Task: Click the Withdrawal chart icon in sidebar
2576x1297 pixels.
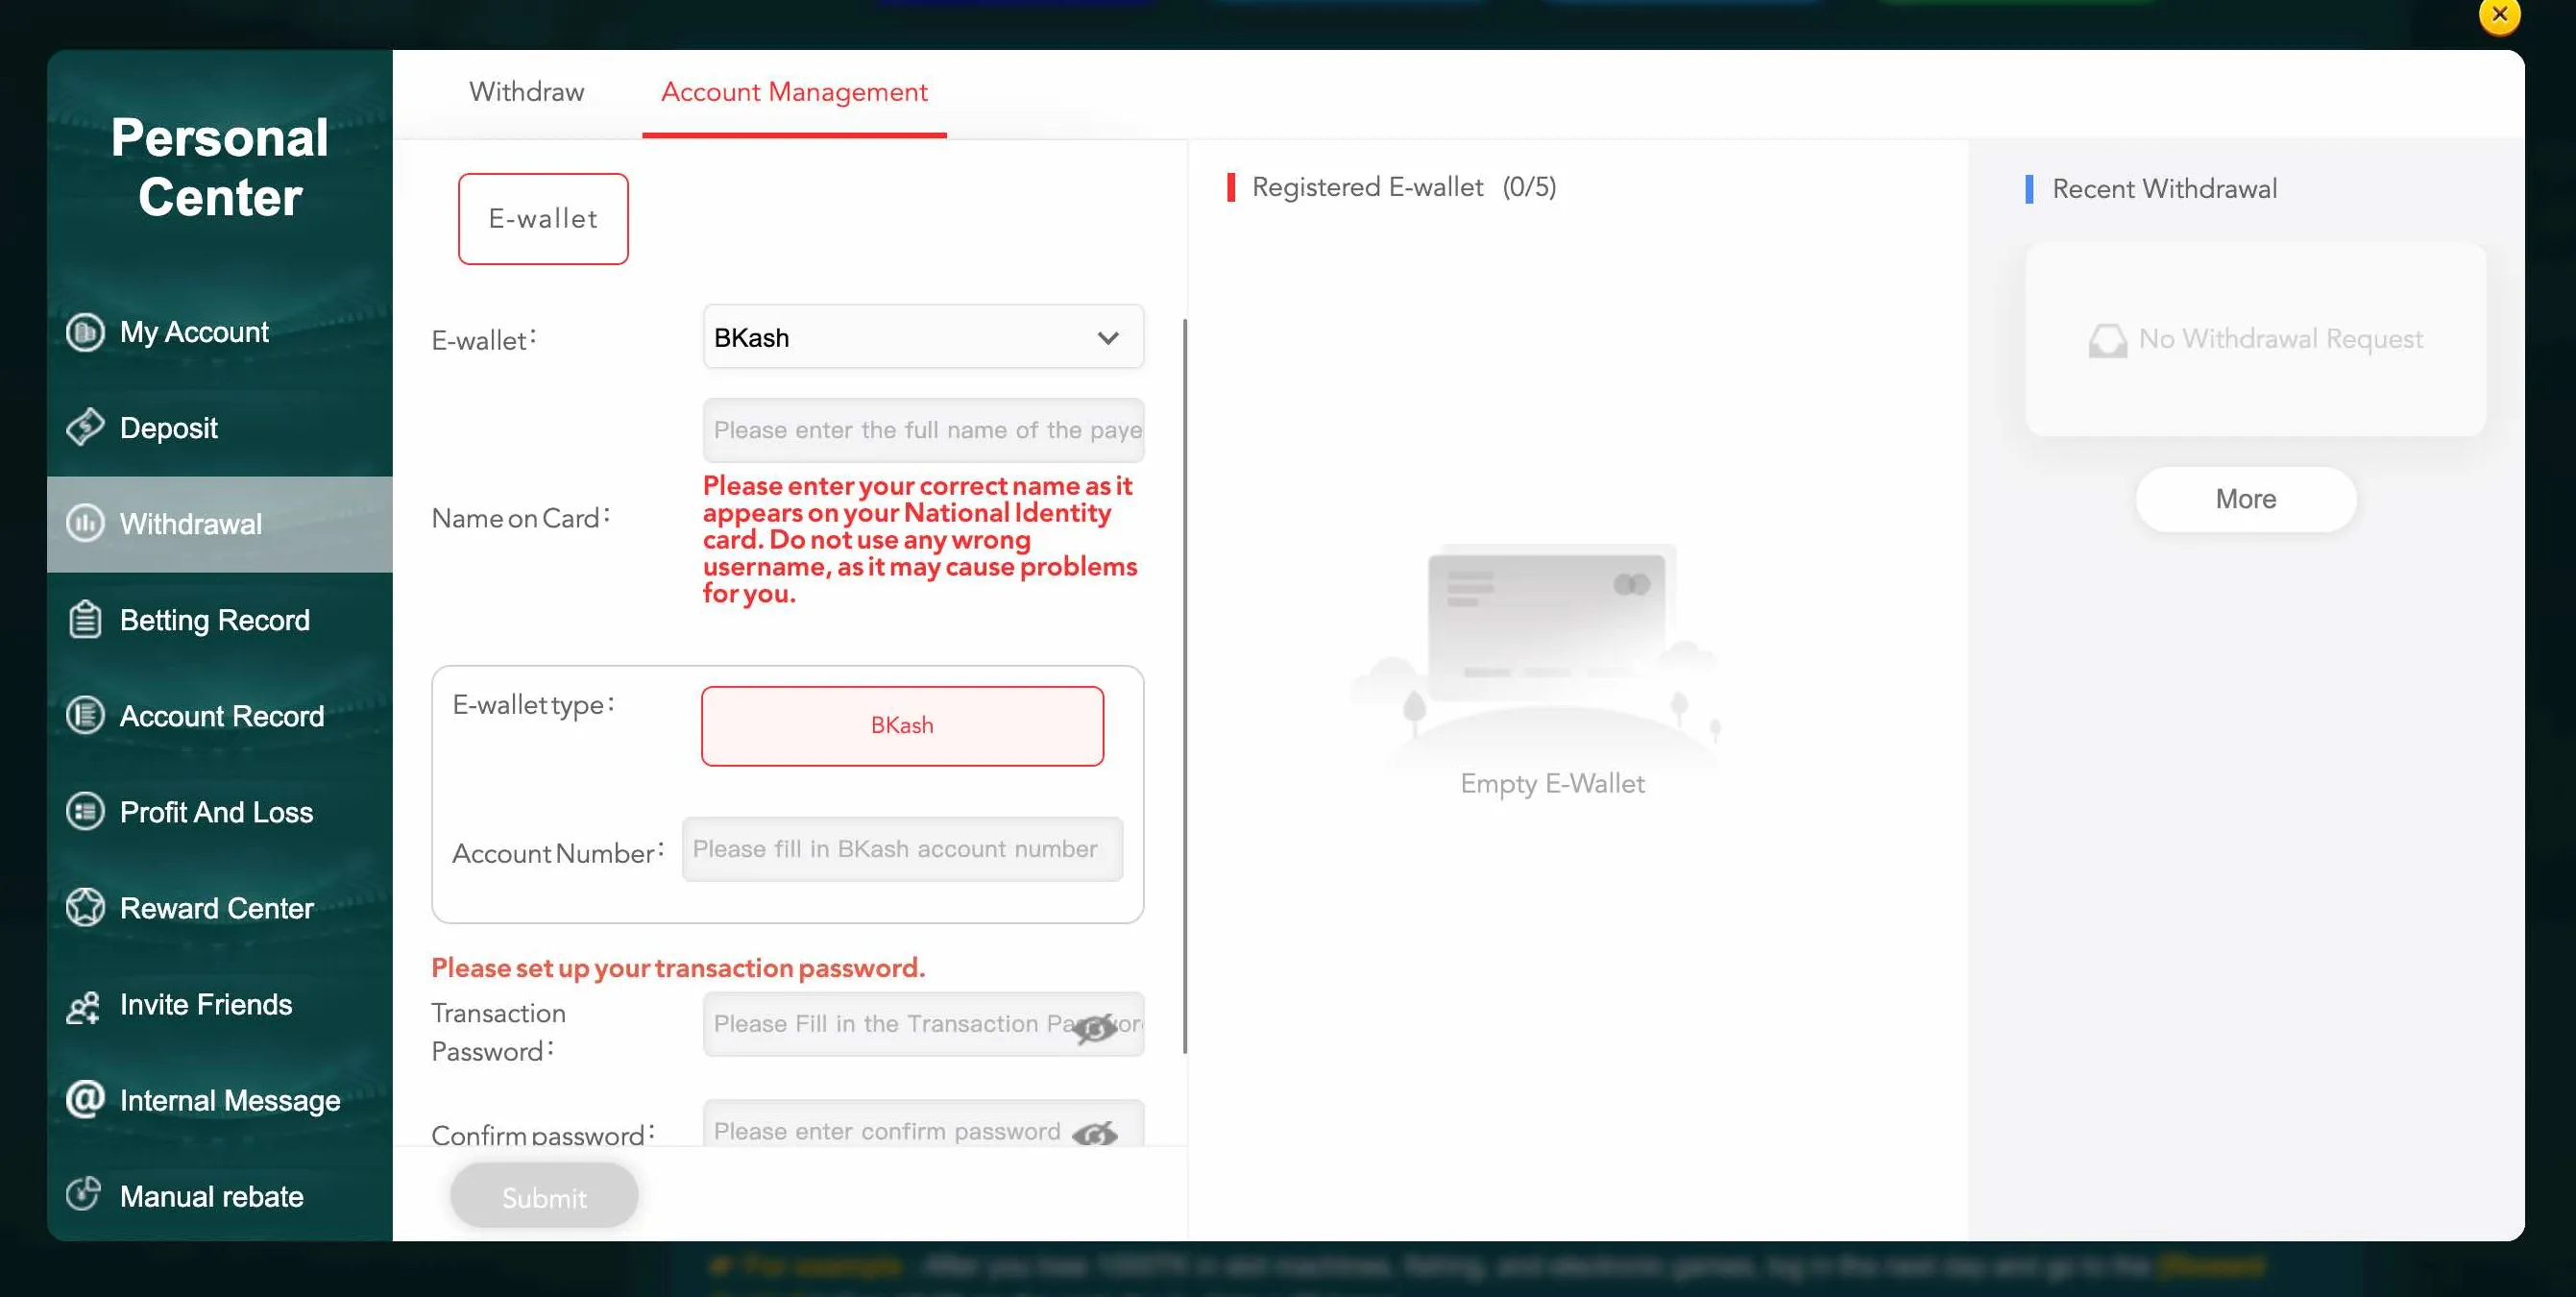Action: pos(85,523)
